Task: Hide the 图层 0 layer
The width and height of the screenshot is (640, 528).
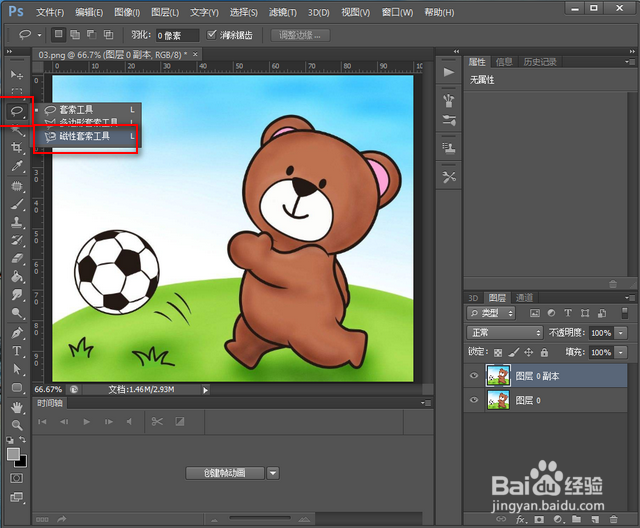Action: coord(474,400)
